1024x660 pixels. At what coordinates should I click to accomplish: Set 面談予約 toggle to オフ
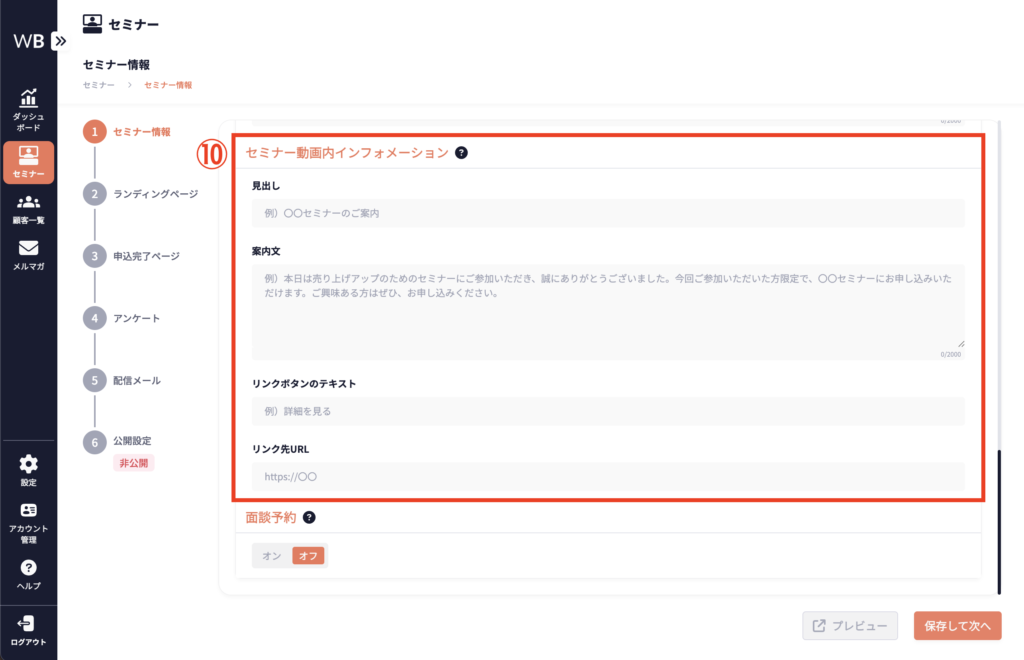(308, 555)
